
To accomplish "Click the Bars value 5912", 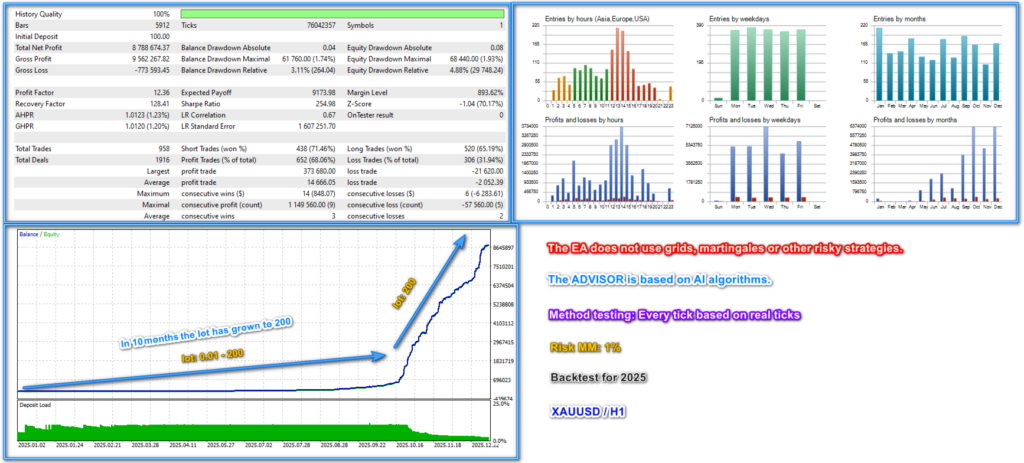I will (163, 25).
